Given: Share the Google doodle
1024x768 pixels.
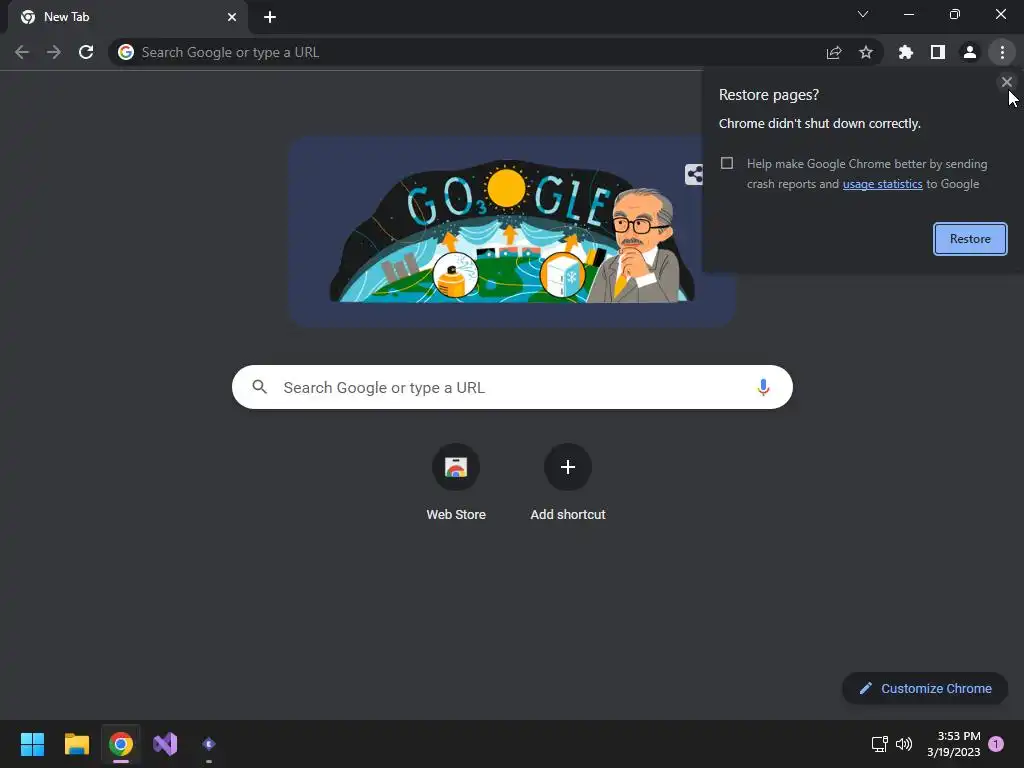Looking at the screenshot, I should (694, 174).
